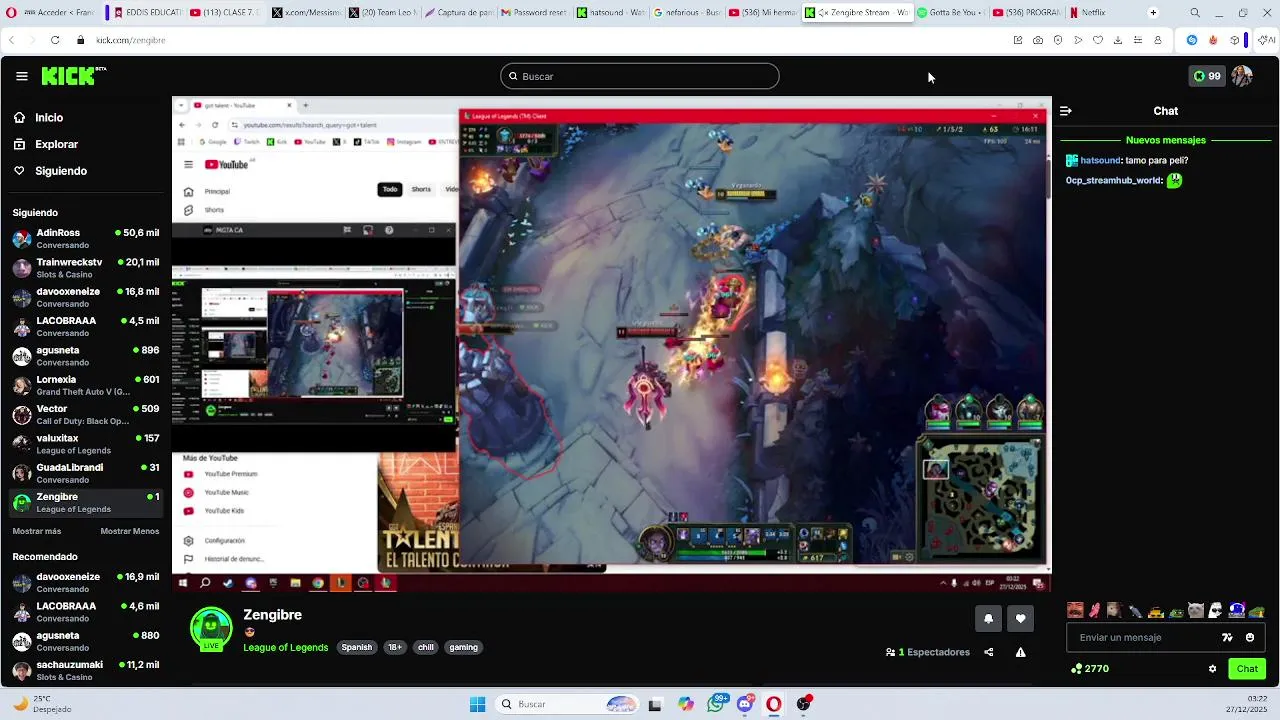Switch to the Password reset Gmail tab
1280x720 pixels.
point(534,13)
